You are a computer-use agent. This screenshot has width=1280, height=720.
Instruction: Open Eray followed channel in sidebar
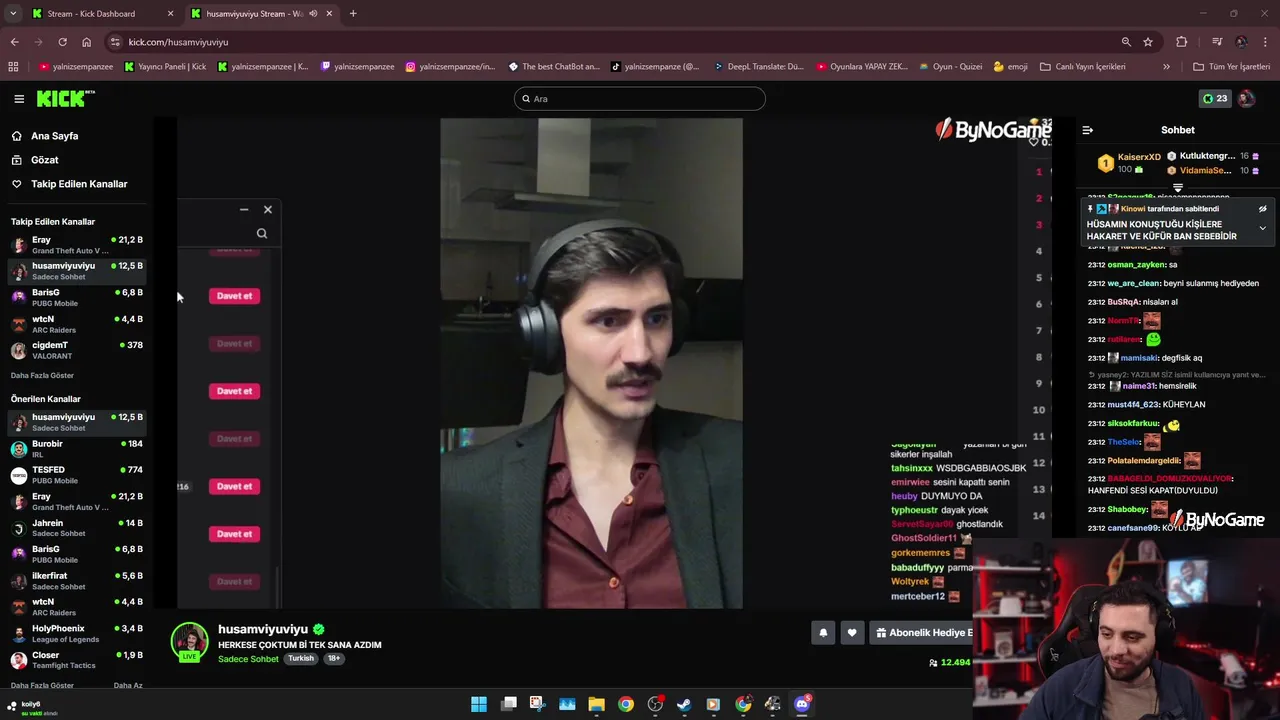(76, 245)
